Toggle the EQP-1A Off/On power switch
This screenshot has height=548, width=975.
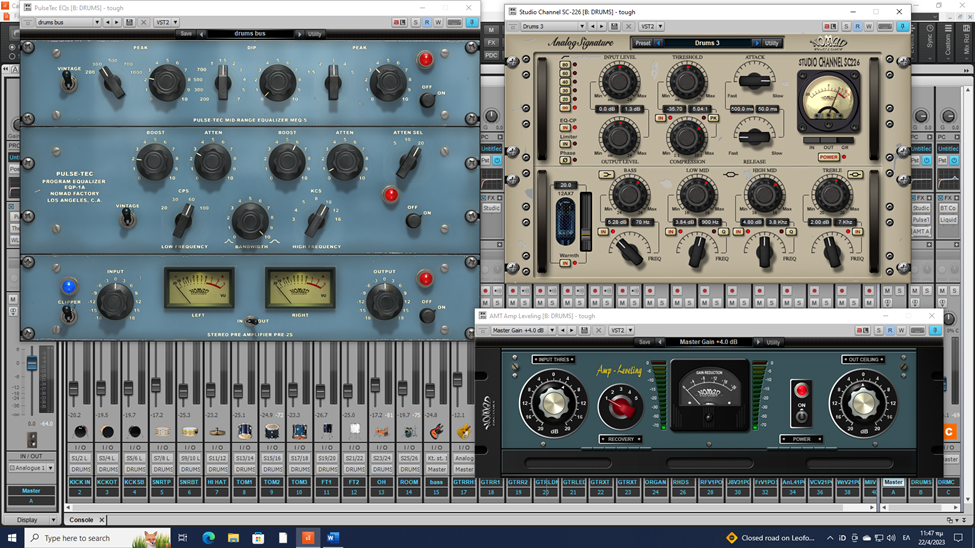tap(413, 220)
